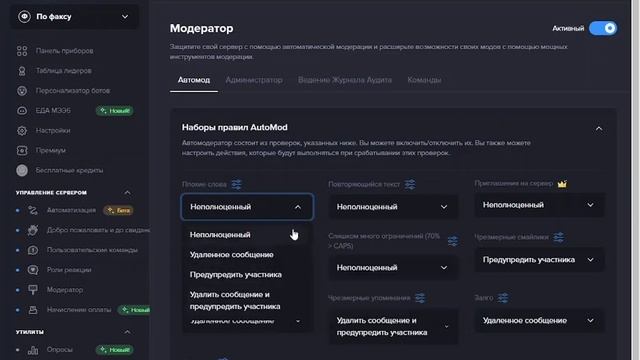
Task: Collapse the Управление сервером sidebar section
Action: tap(127, 192)
